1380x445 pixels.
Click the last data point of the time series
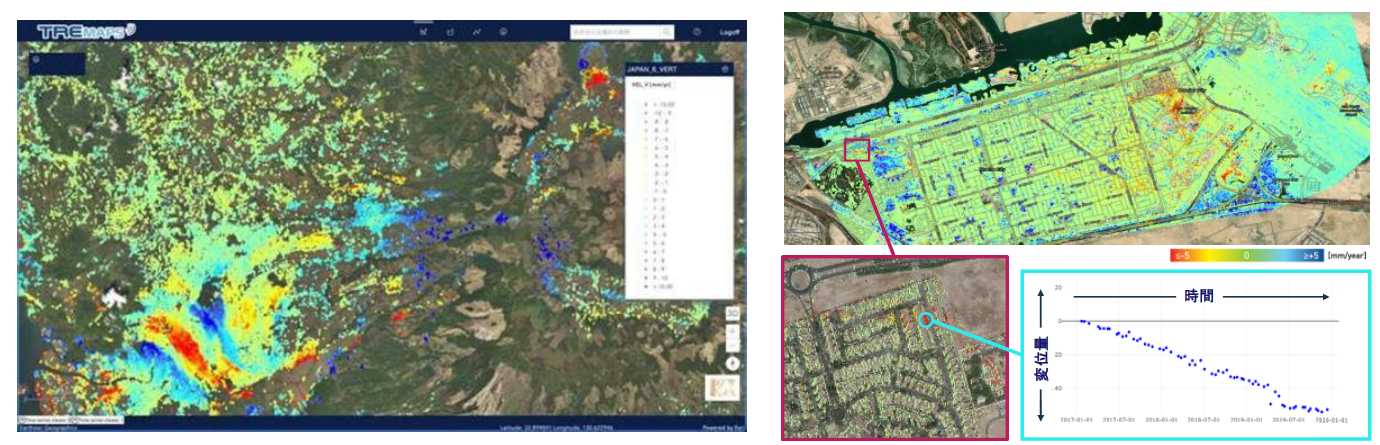(1327, 410)
